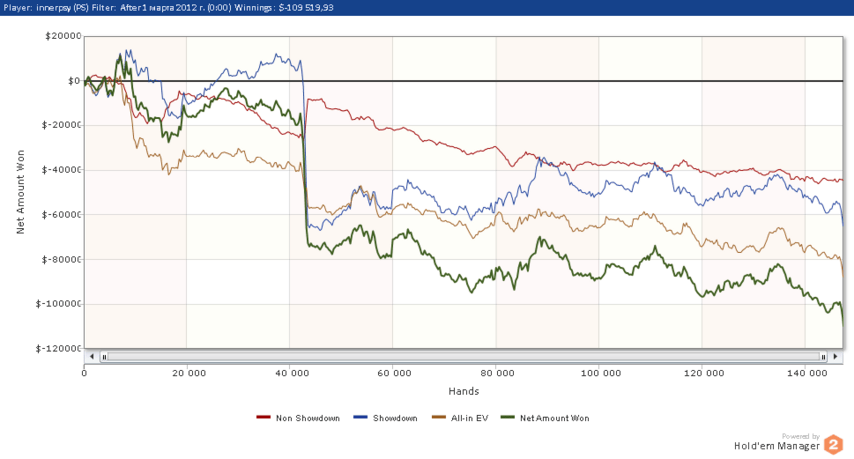Screen dimensions: 854x459
Task: Open the Hold'em Manager text link
Action: (778, 446)
